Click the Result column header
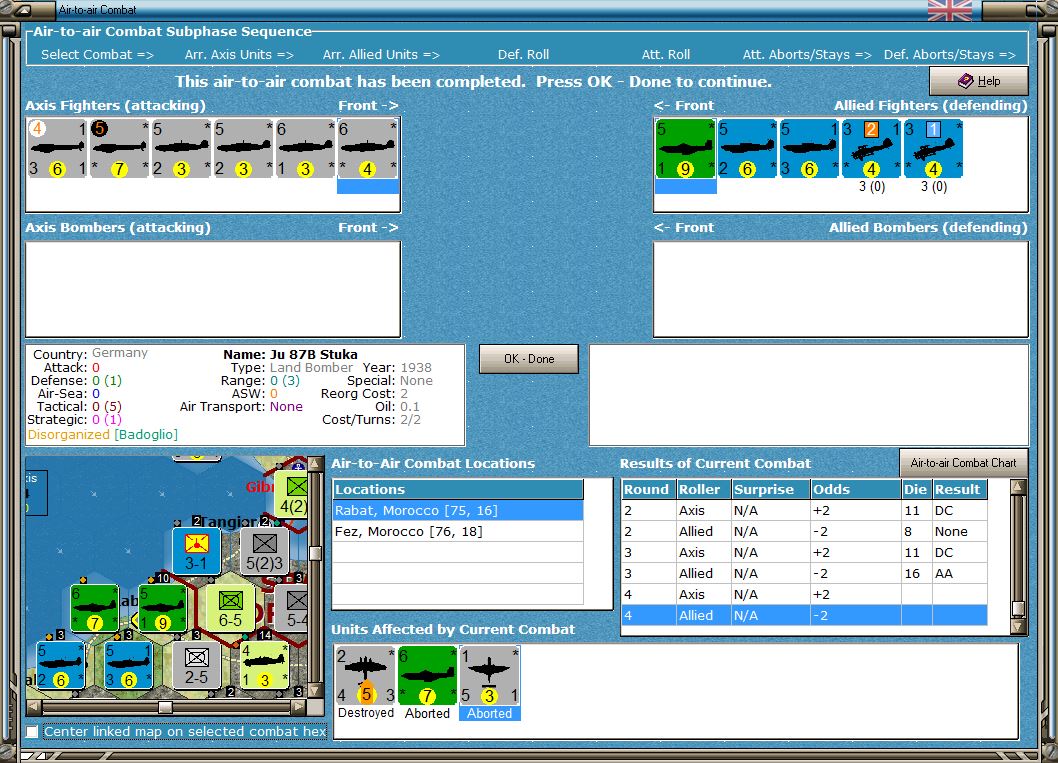The height and width of the screenshot is (763, 1058). pos(959,489)
